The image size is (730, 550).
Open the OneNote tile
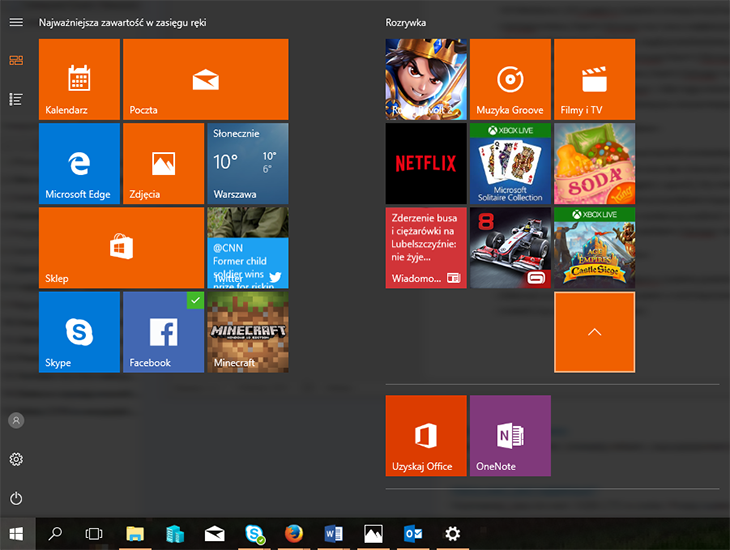click(x=510, y=436)
